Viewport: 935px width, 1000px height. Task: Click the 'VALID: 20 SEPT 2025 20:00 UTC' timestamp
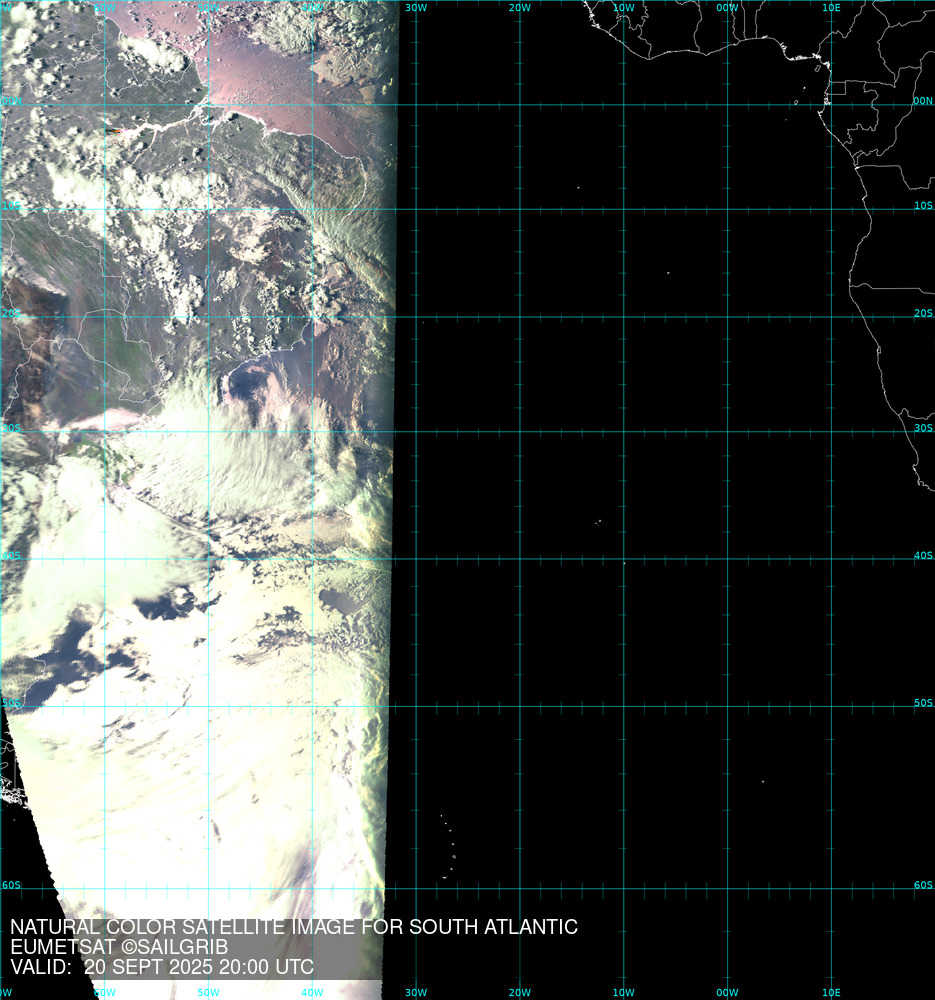click(x=161, y=967)
